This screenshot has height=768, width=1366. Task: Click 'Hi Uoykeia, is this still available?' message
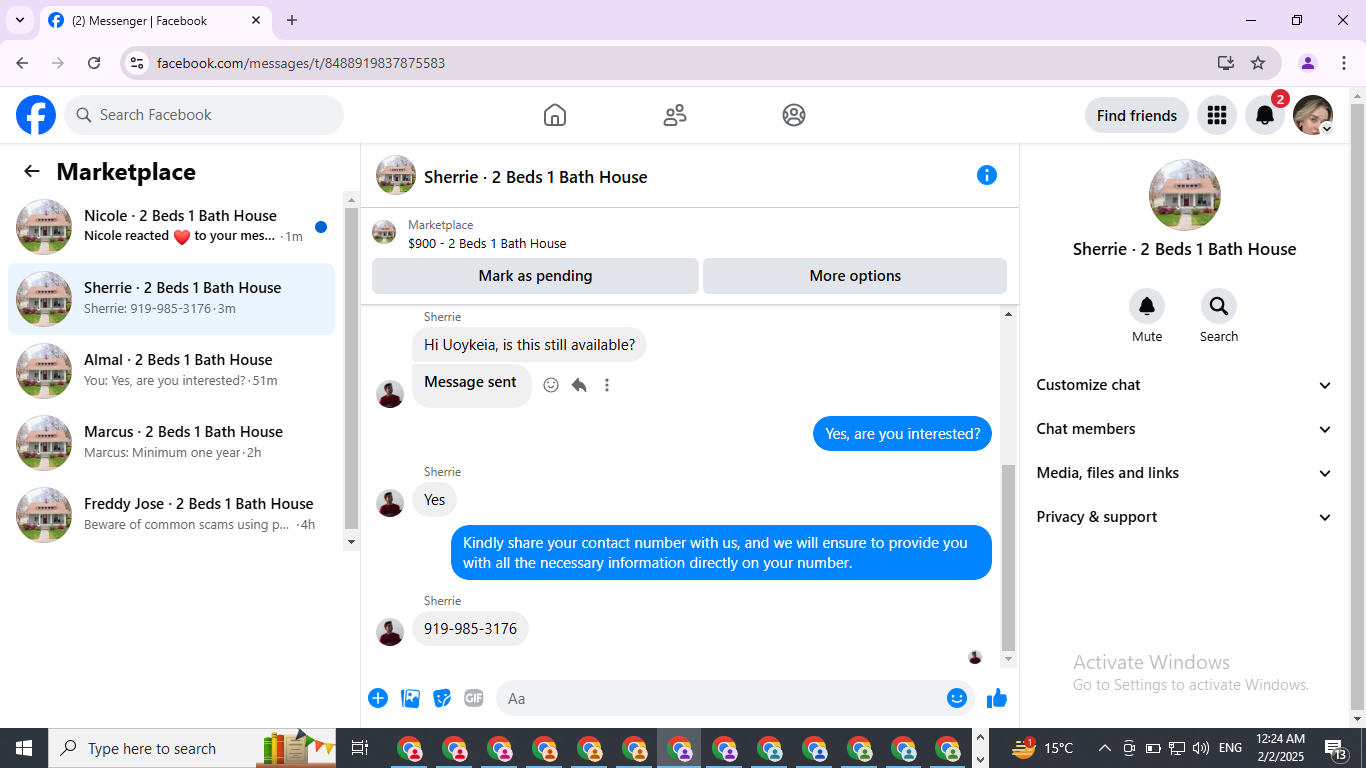pyautogui.click(x=529, y=345)
